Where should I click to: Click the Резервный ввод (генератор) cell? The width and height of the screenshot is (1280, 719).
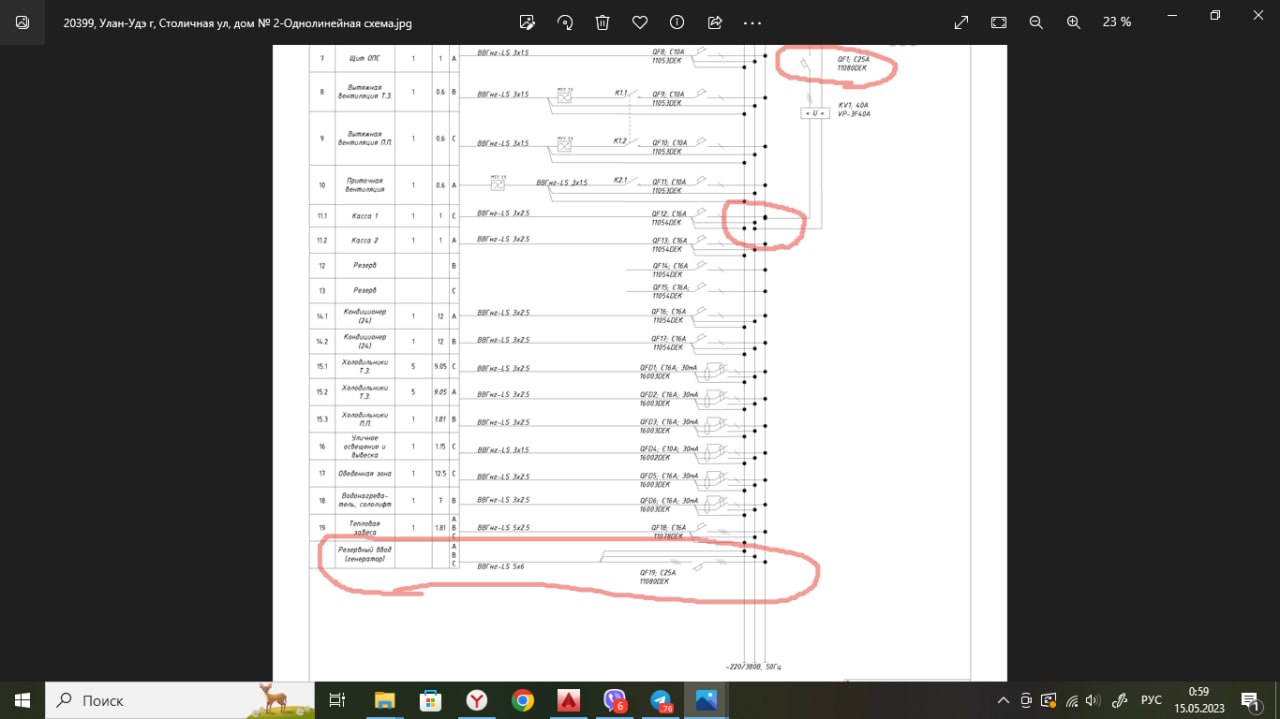363,555
